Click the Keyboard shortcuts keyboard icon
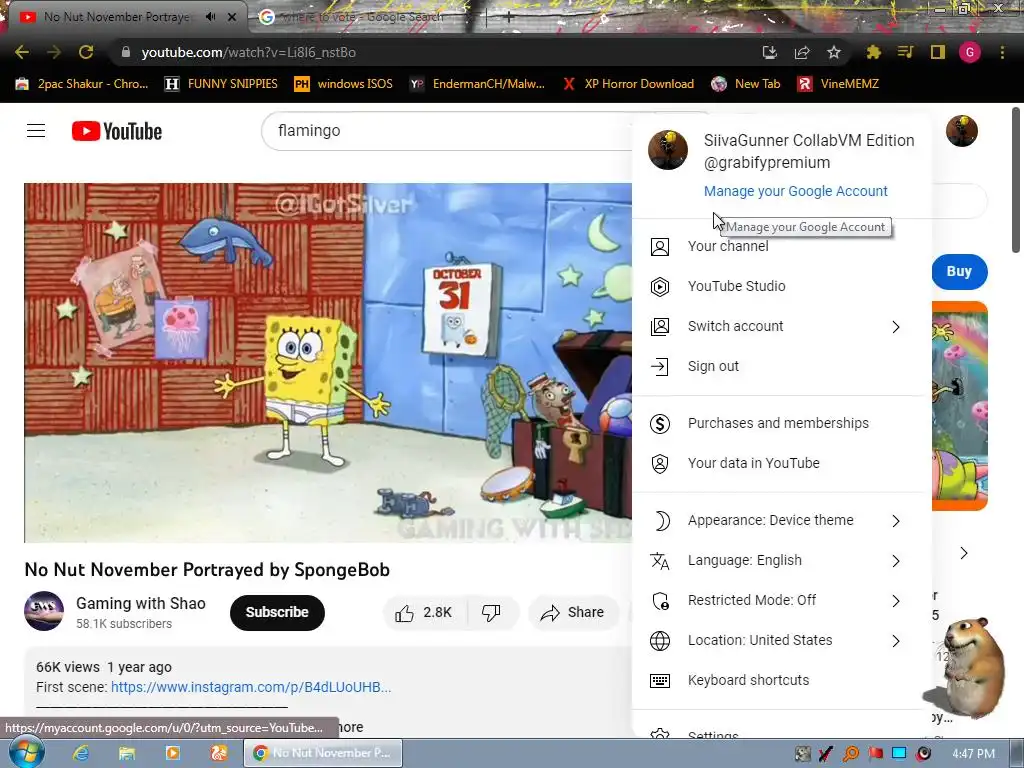Screen dimensions: 1024x768 coord(660,680)
